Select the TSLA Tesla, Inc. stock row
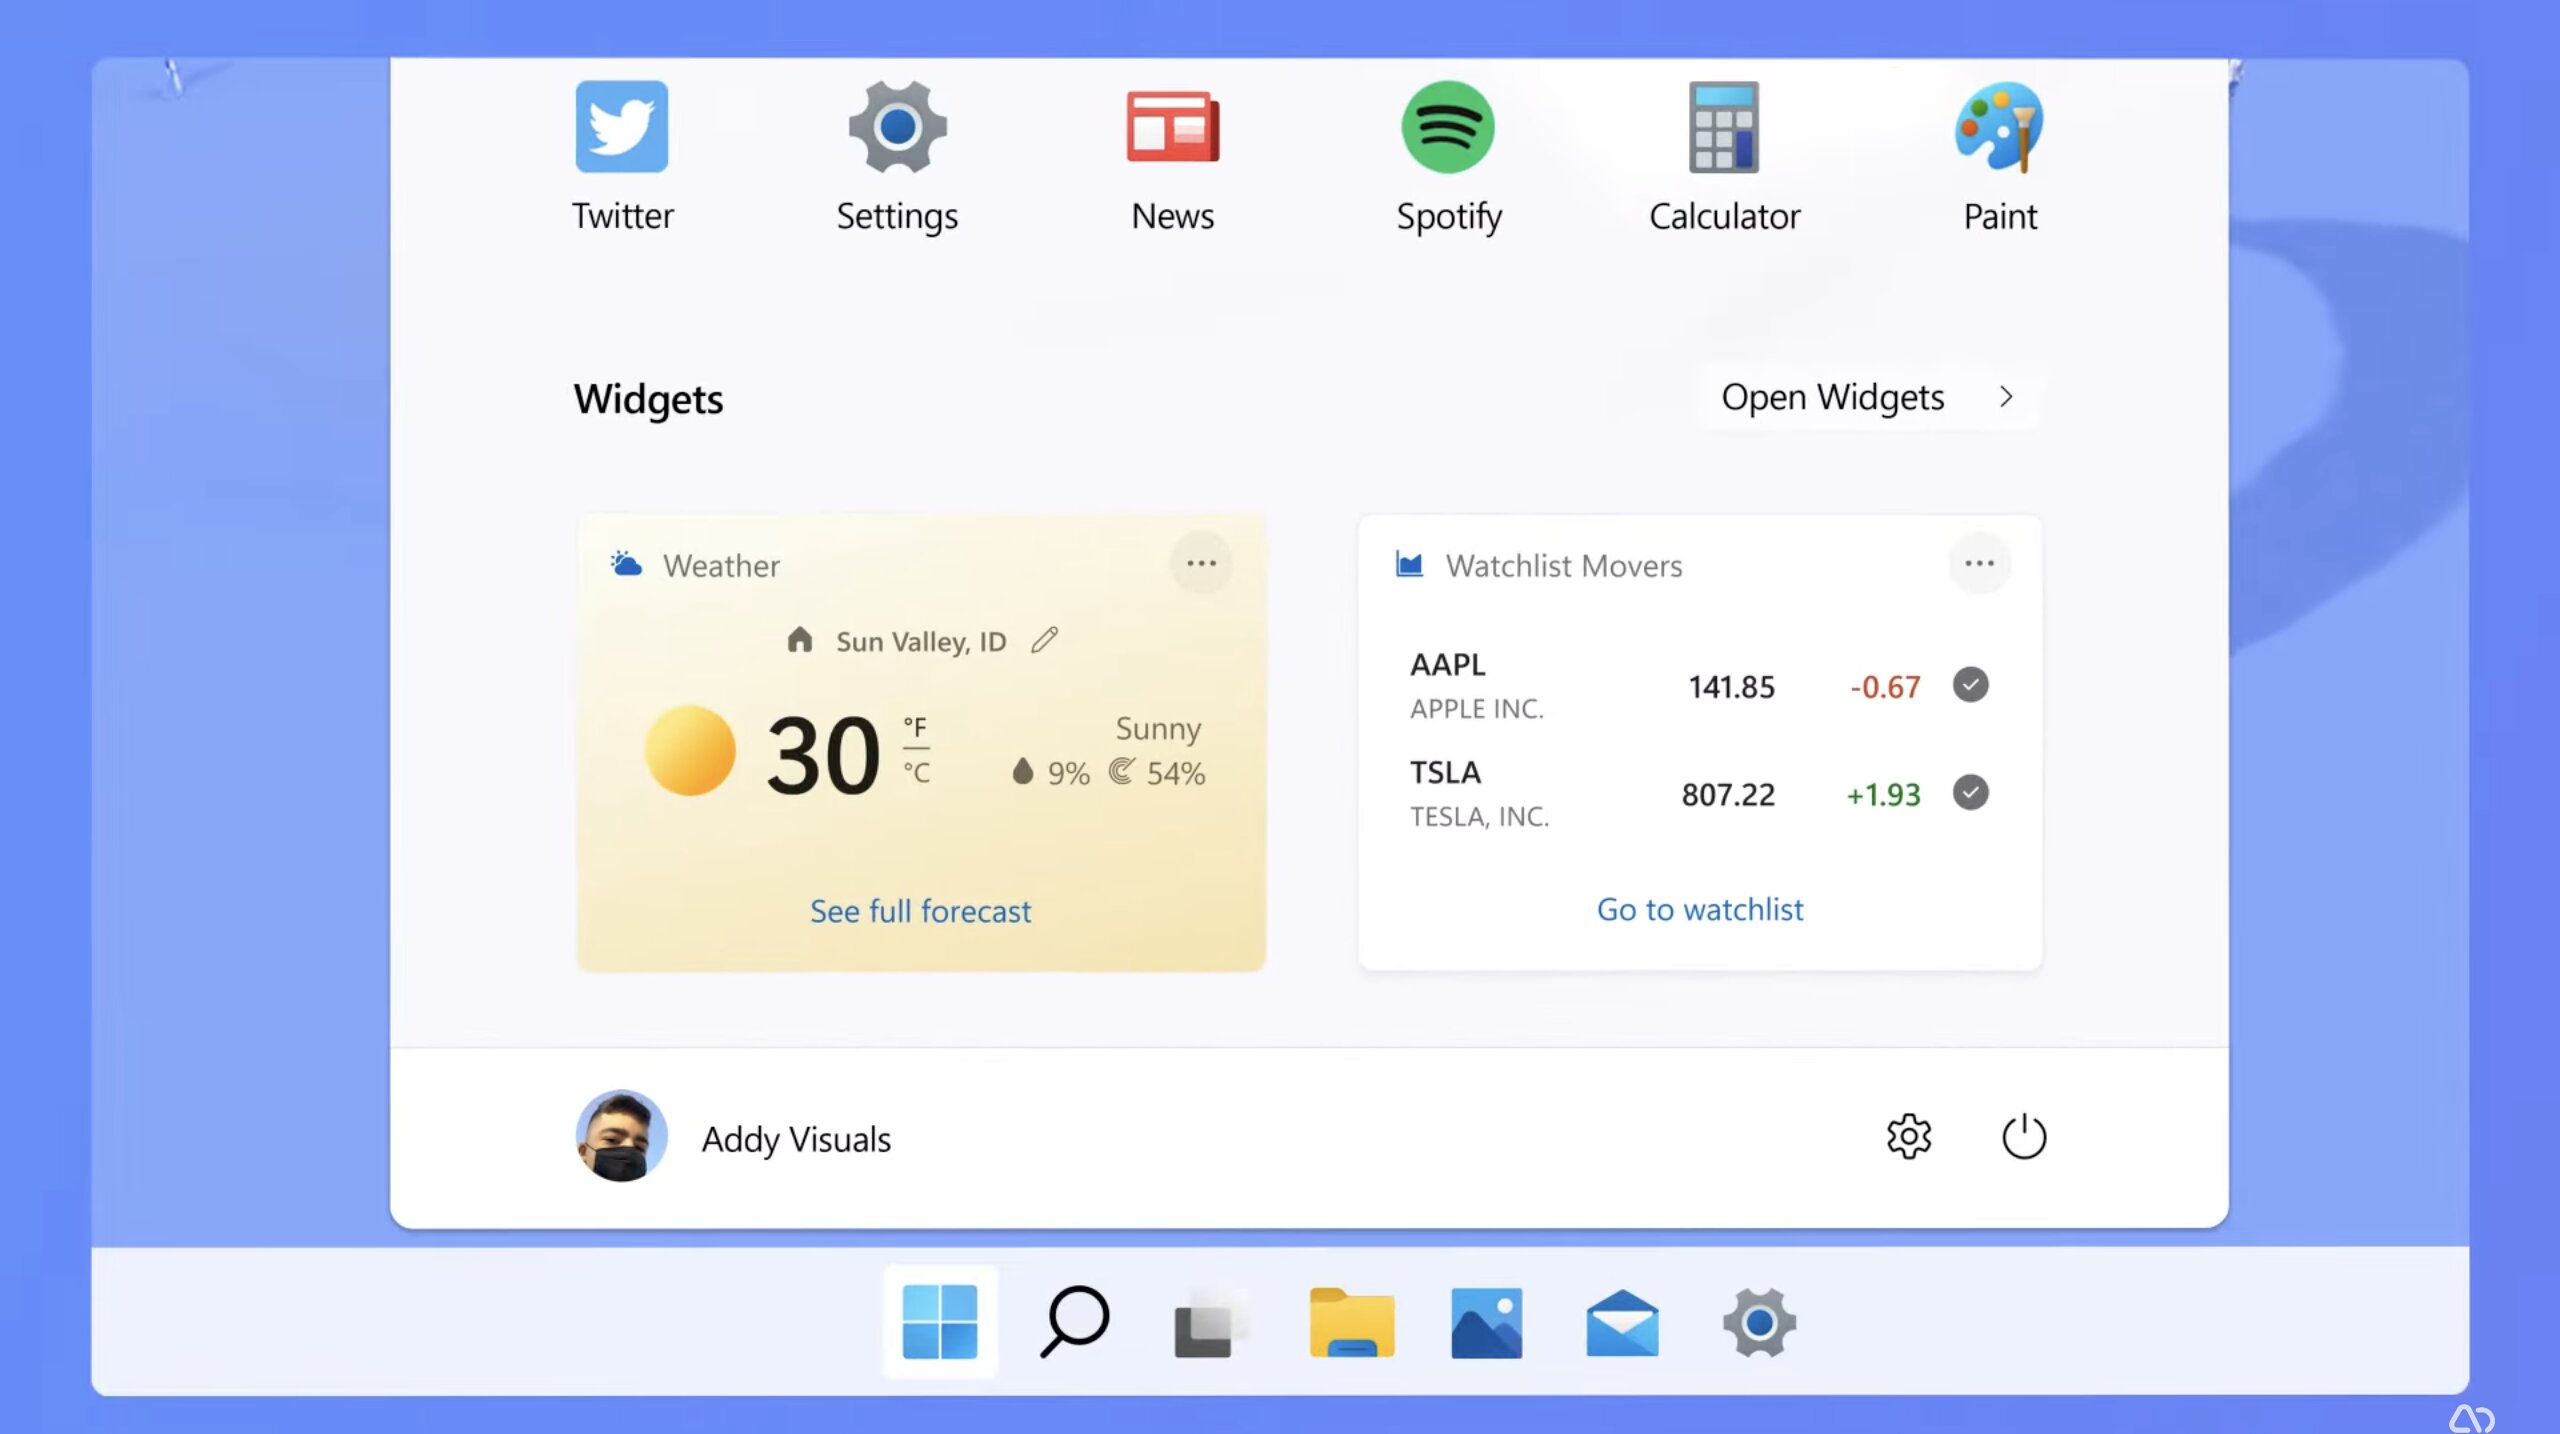Viewport: 2560px width, 1434px height. click(1700, 794)
